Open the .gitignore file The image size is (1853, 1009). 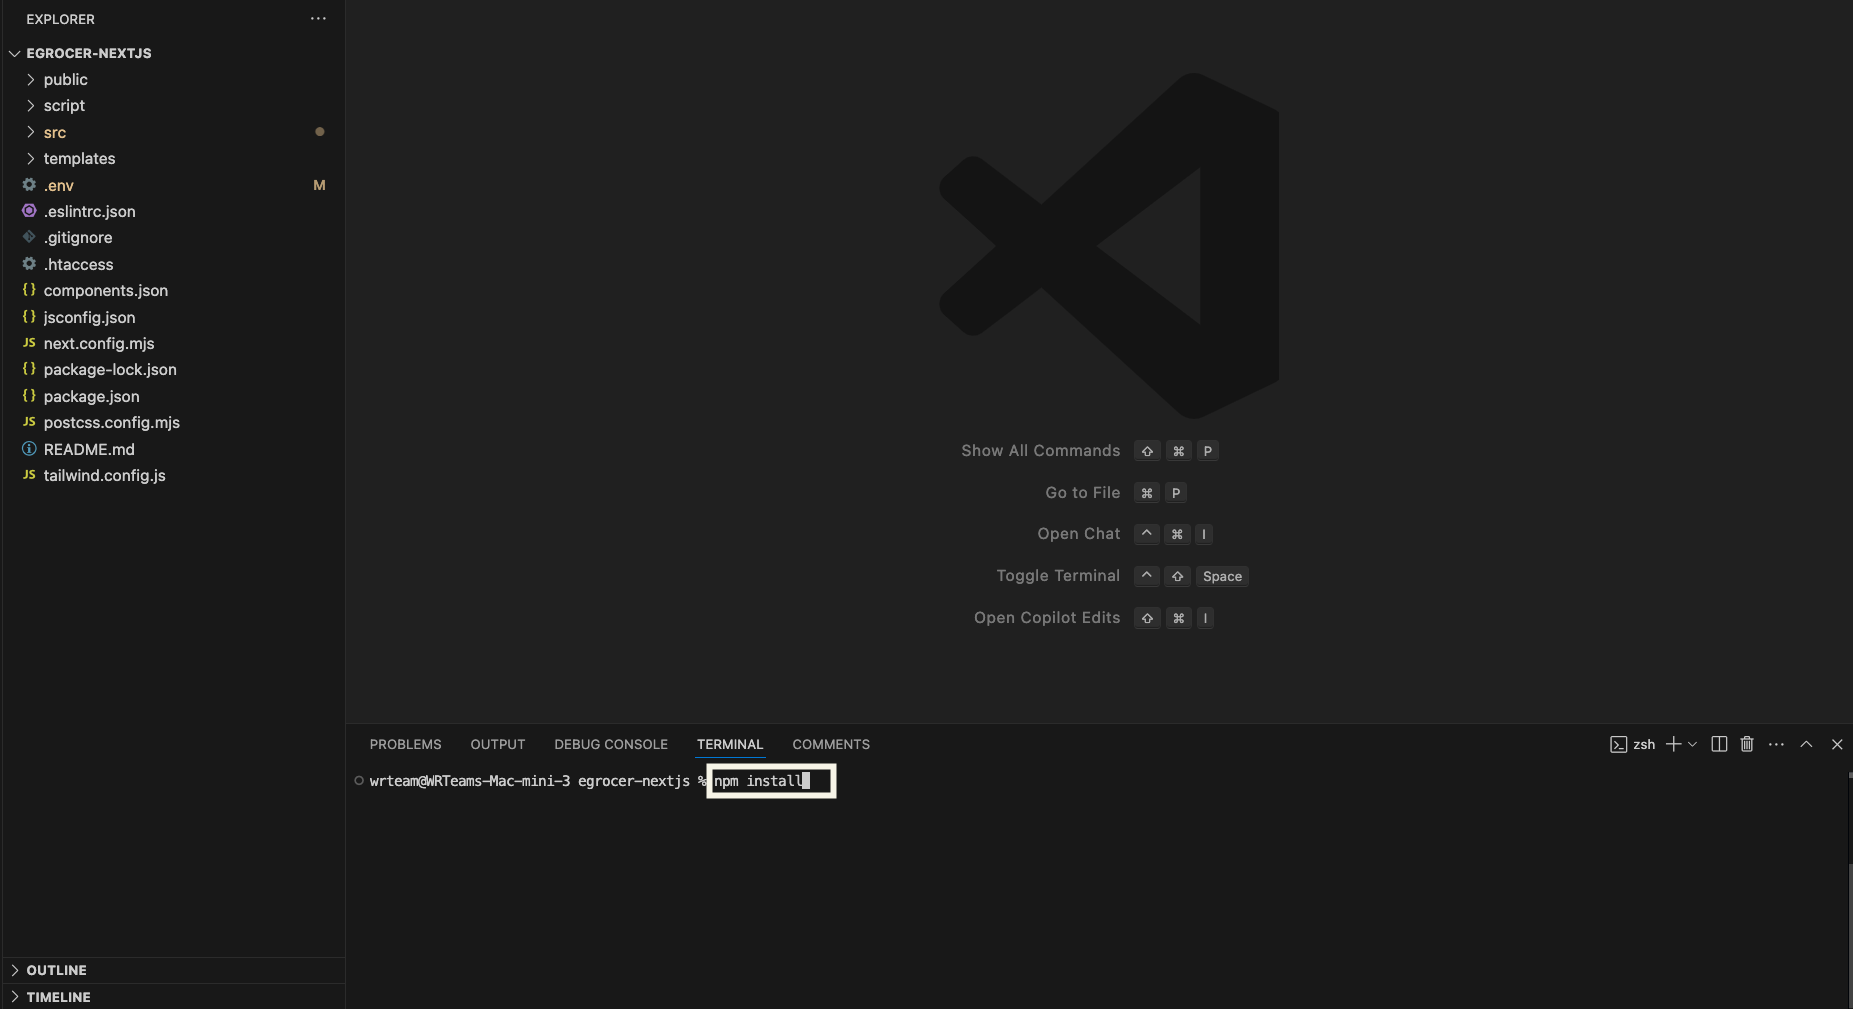tap(78, 237)
